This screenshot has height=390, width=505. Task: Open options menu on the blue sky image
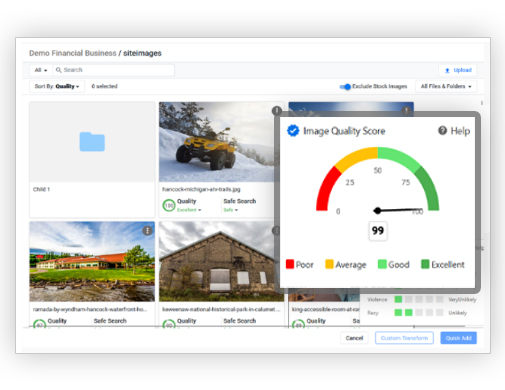pyautogui.click(x=406, y=110)
